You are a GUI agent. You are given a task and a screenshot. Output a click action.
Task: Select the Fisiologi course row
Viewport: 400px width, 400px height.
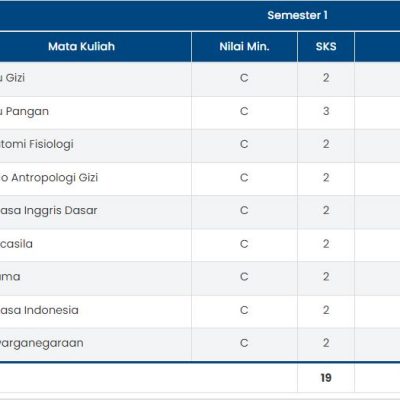[x=200, y=146]
